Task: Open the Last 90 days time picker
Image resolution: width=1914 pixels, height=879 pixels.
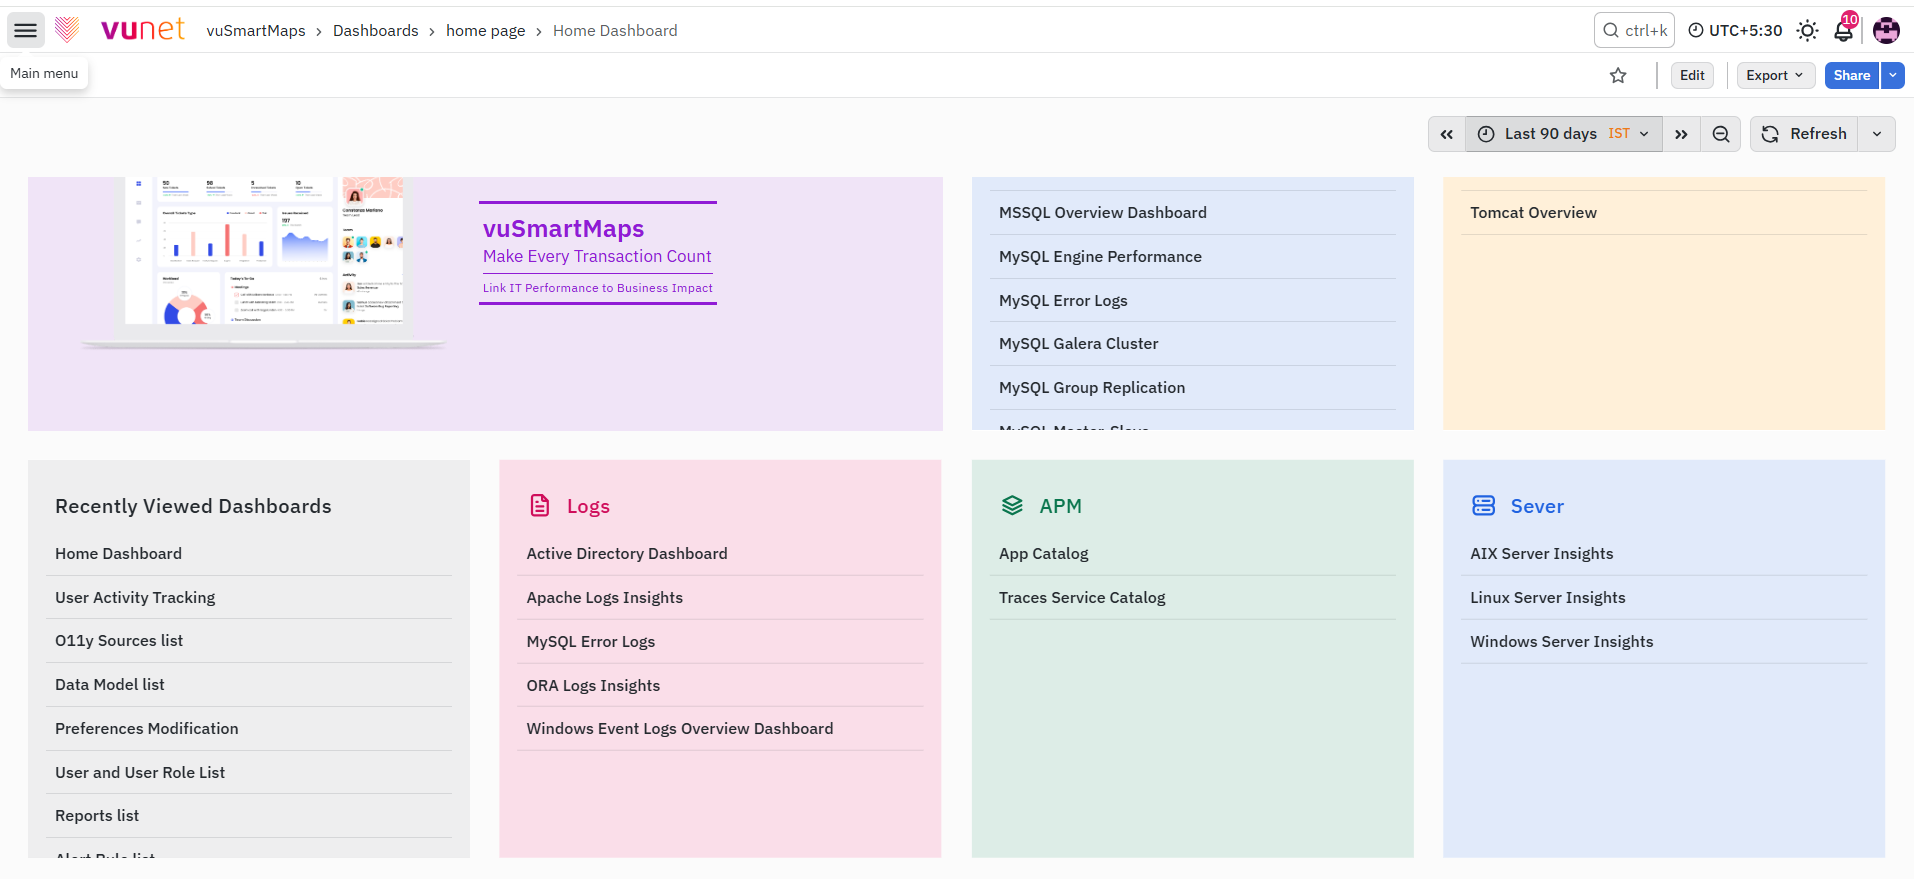Action: point(1564,134)
